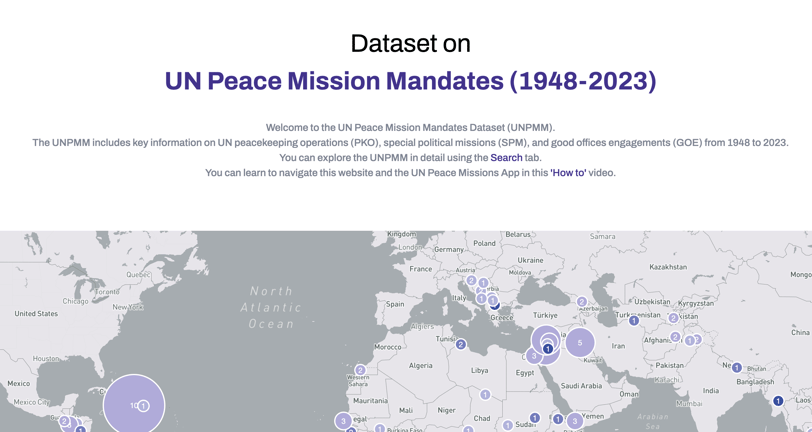Select the 3-mission cluster beside Yemen
Image resolution: width=812 pixels, height=432 pixels.
[574, 421]
